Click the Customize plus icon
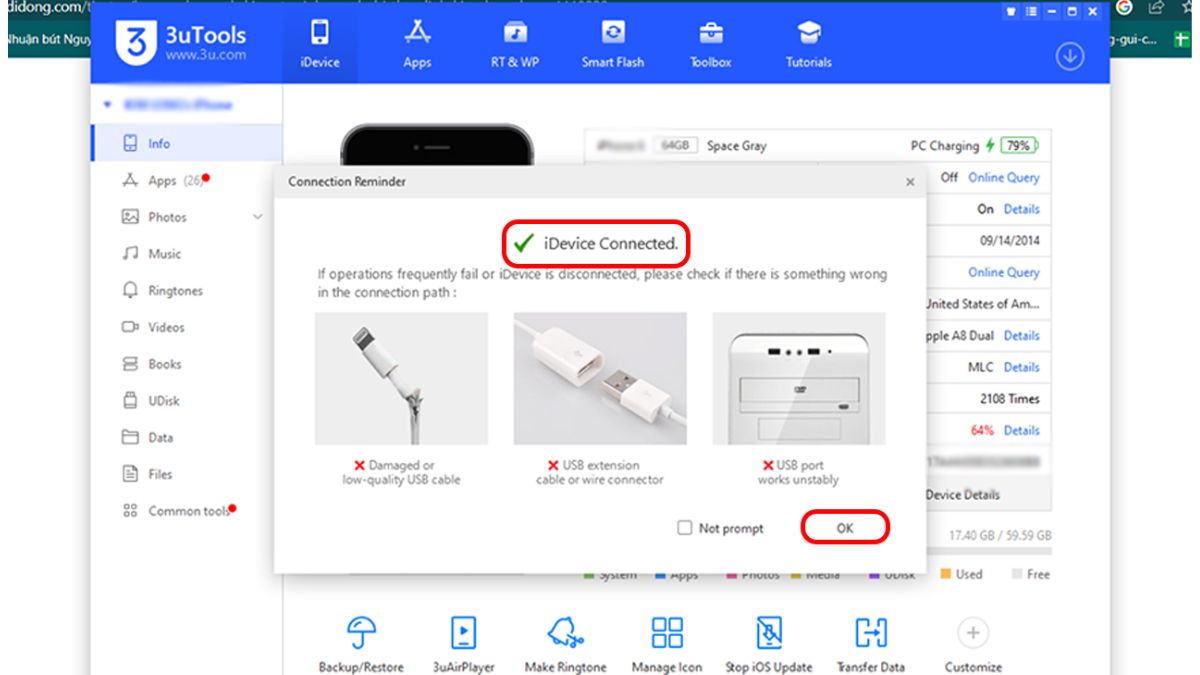 tap(971, 632)
